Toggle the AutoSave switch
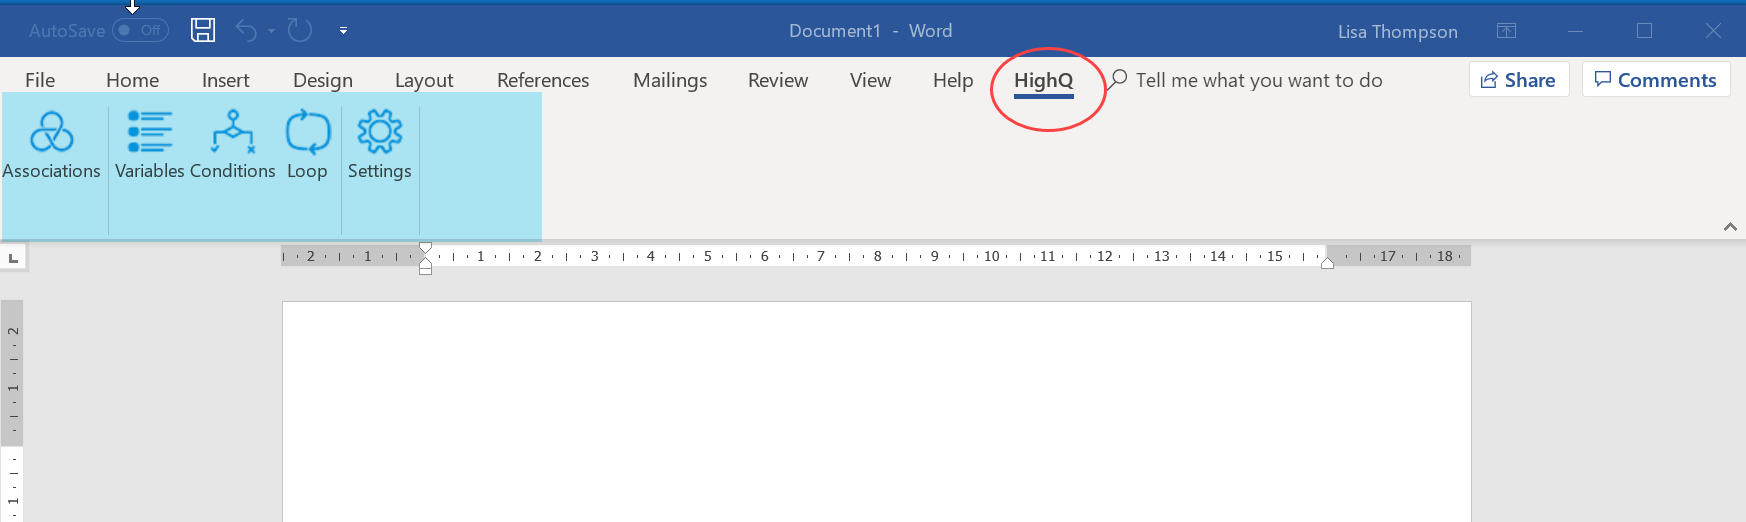Viewport: 1746px width, 522px height. 140,30
